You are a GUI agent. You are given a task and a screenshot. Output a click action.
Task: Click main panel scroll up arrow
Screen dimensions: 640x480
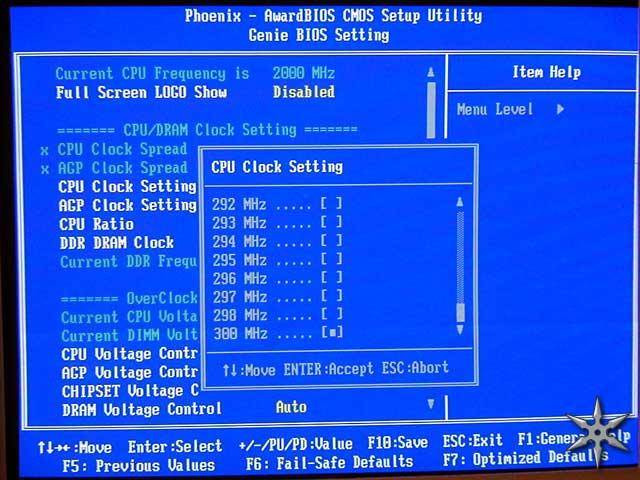coord(431,73)
